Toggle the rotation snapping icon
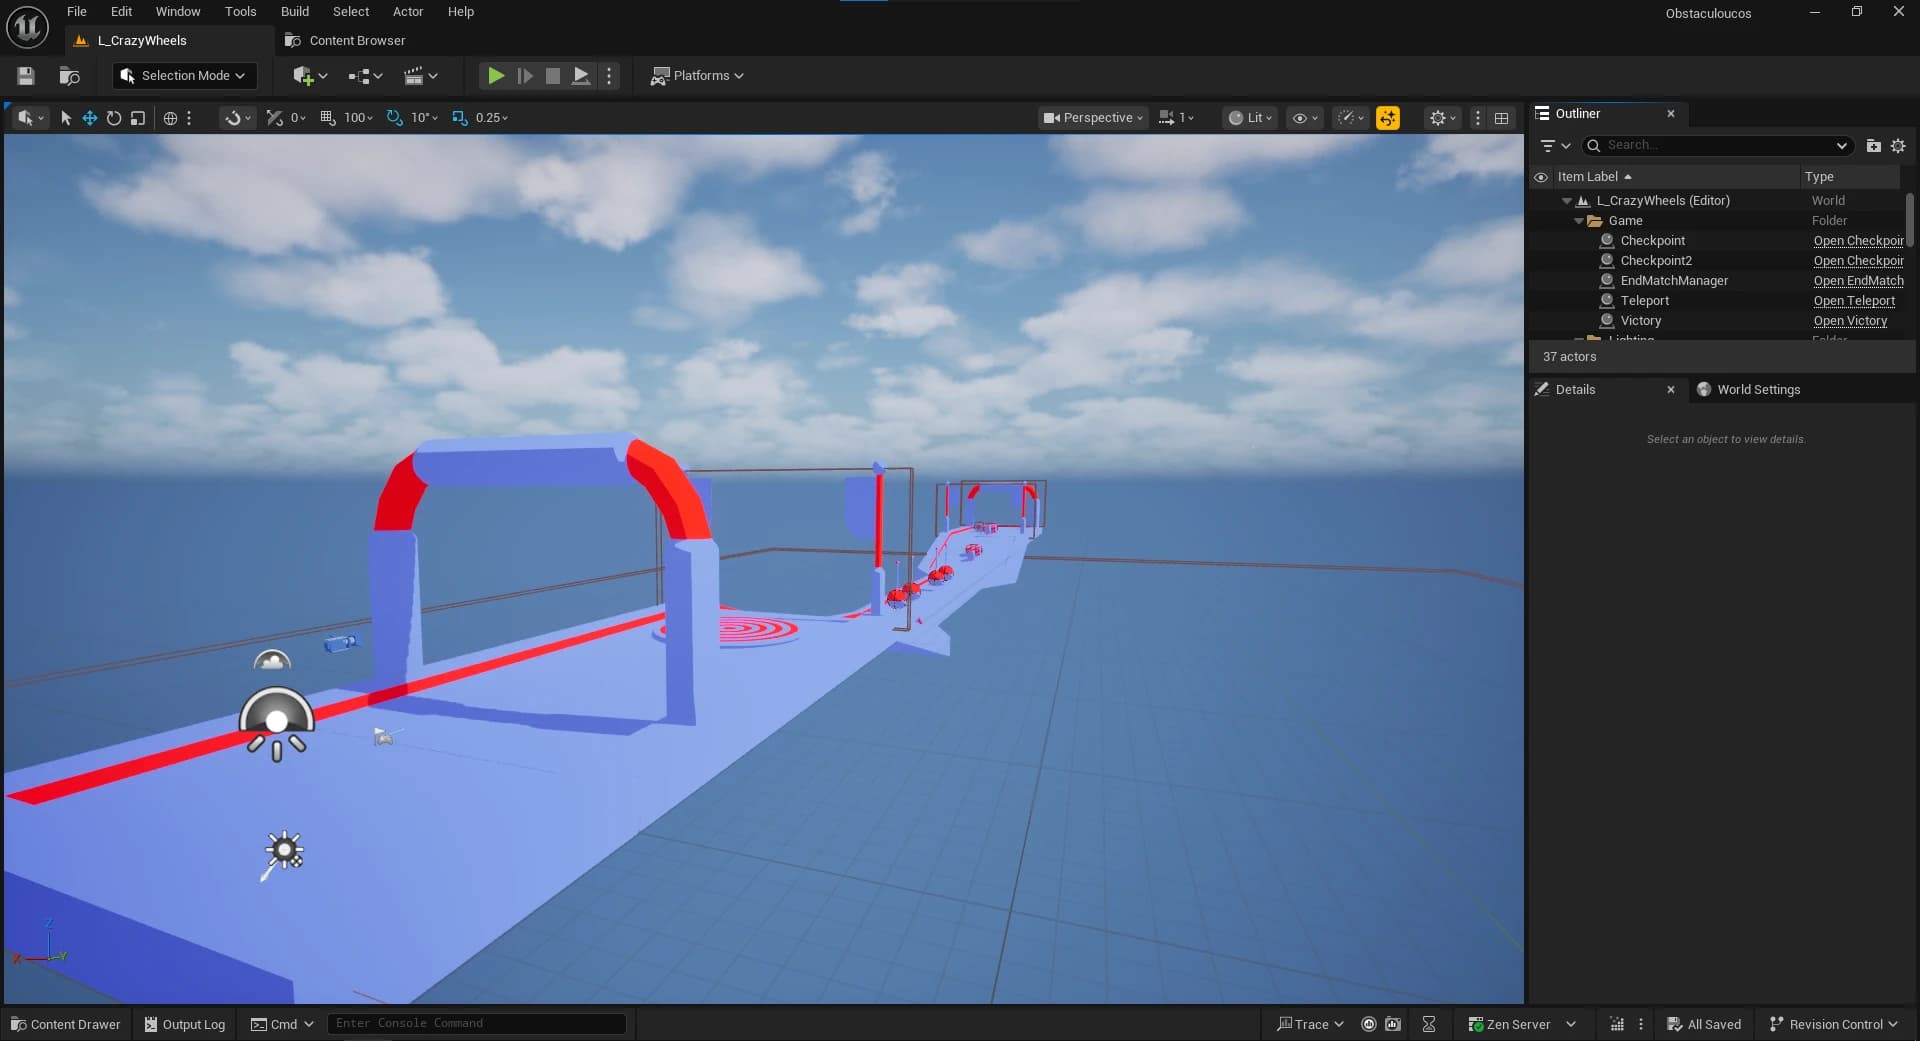 394,118
